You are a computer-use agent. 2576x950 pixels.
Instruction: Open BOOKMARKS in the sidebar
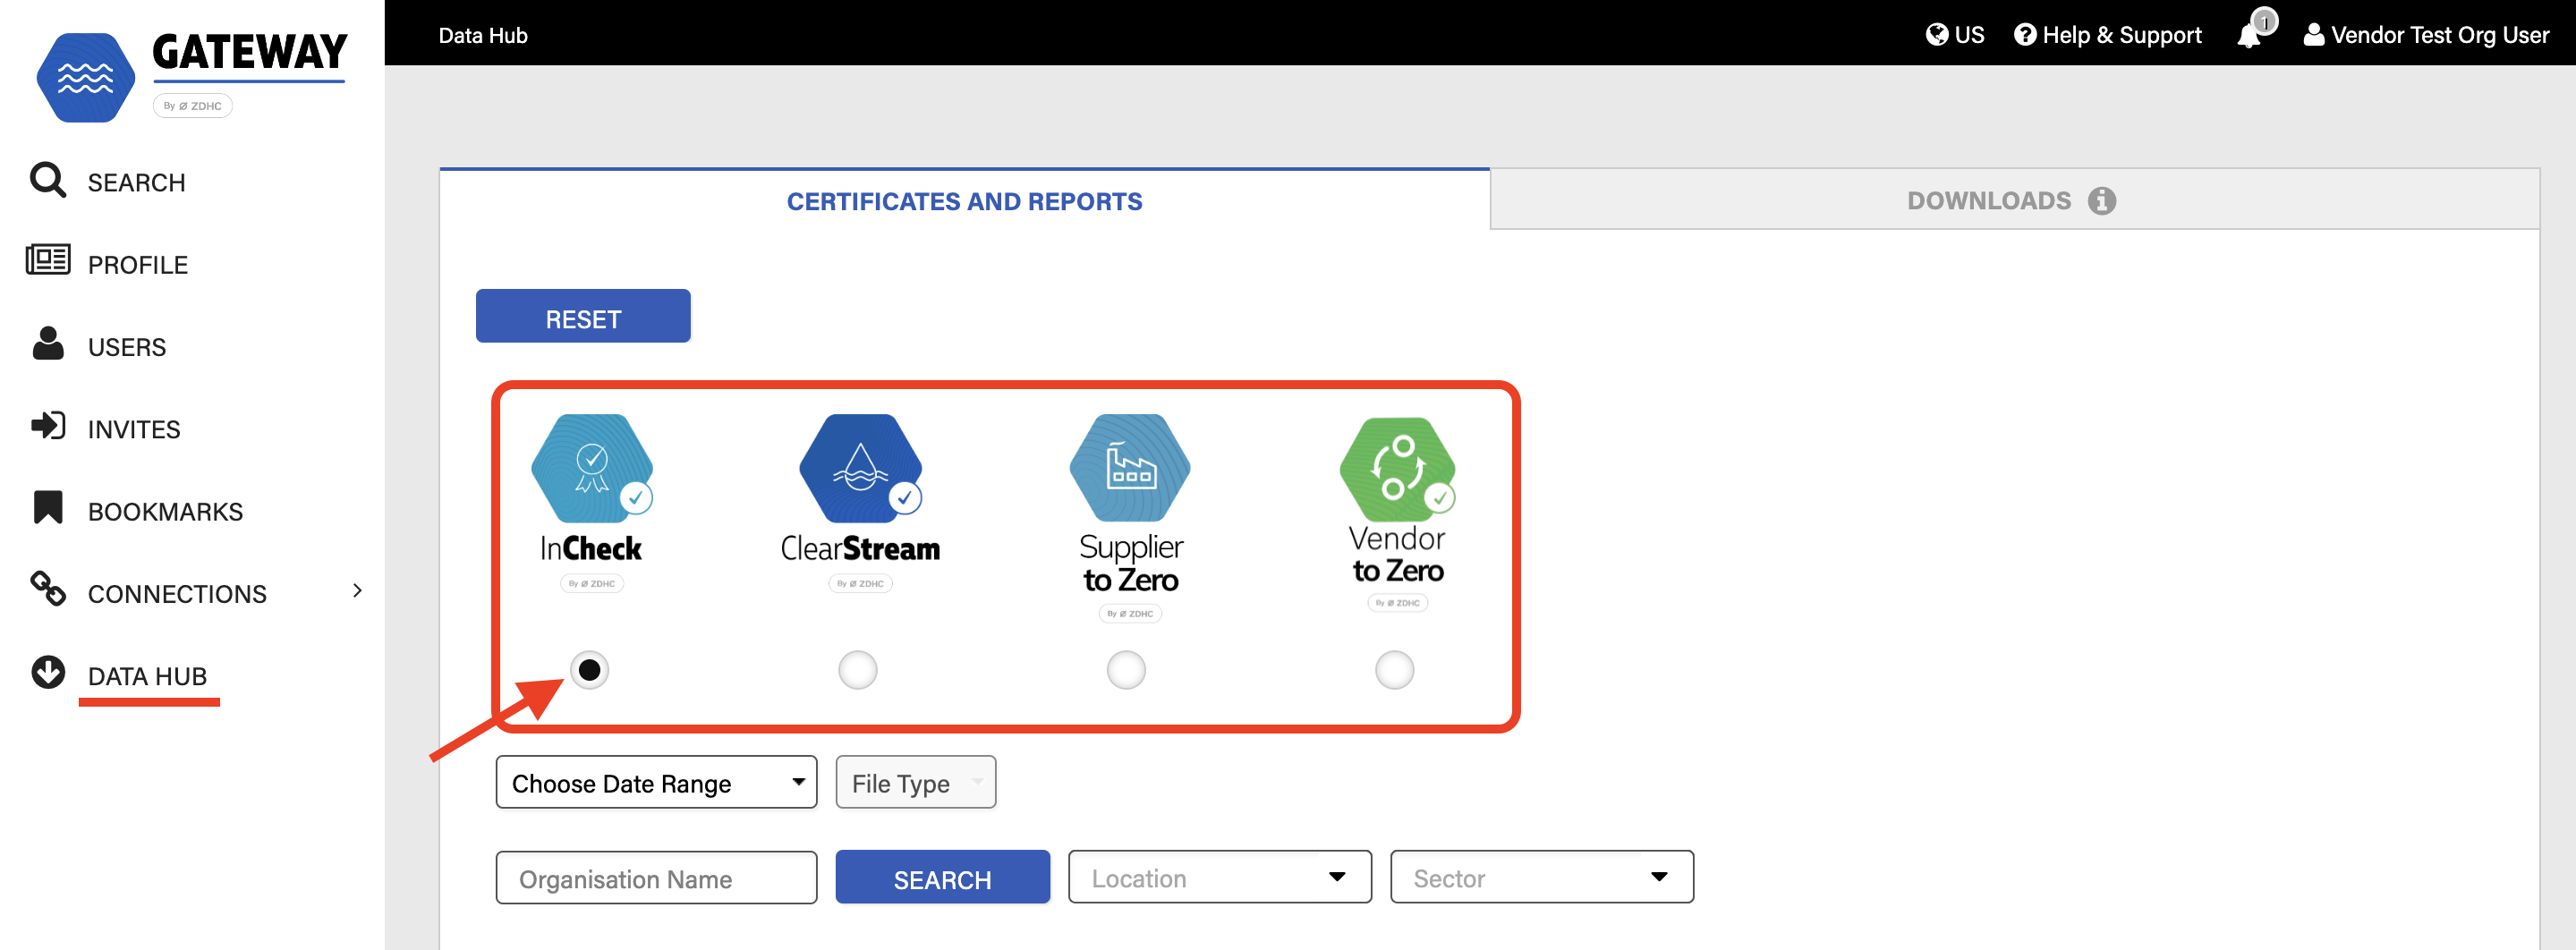click(x=165, y=512)
